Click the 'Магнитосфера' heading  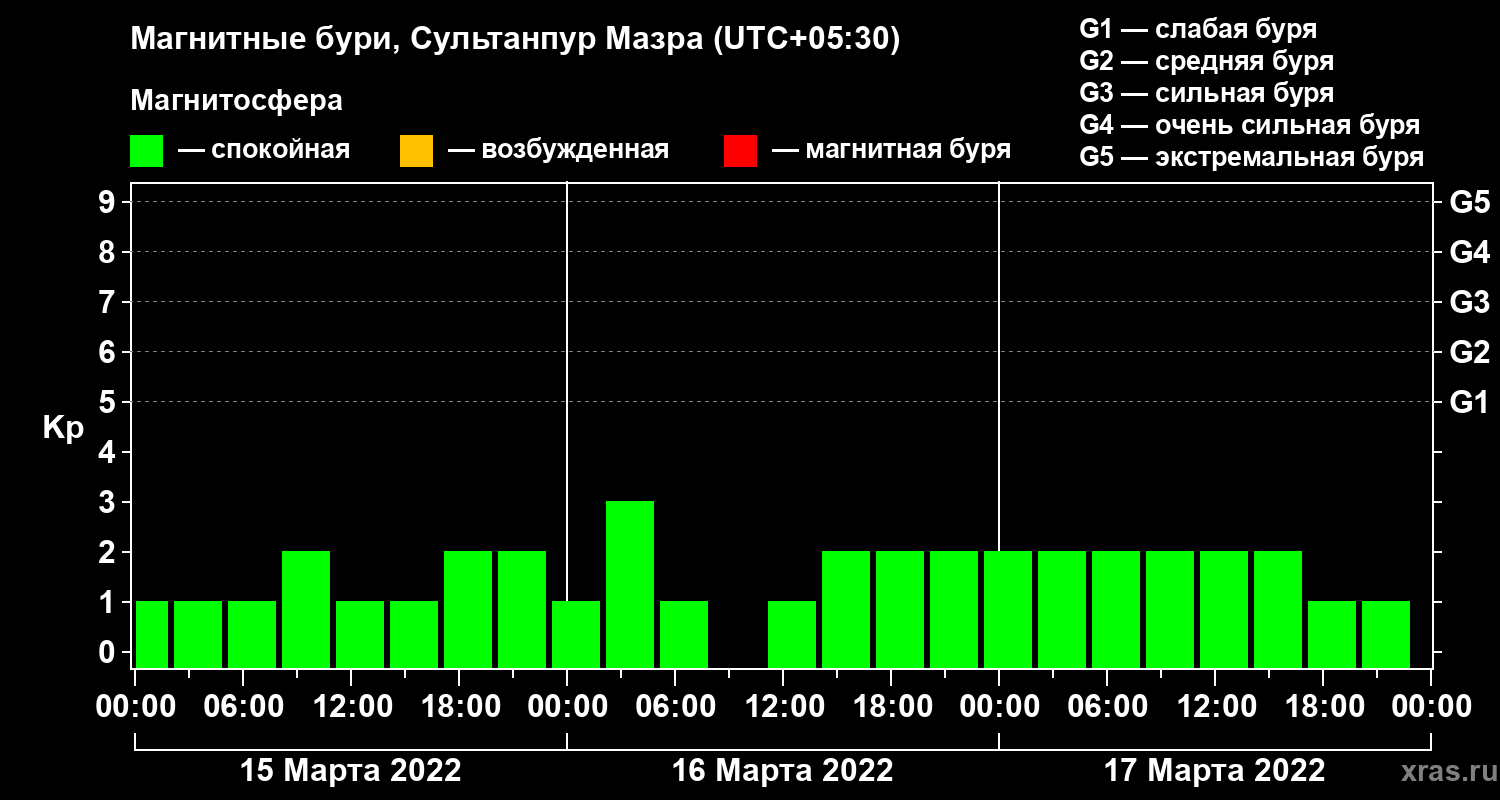pyautogui.click(x=236, y=101)
